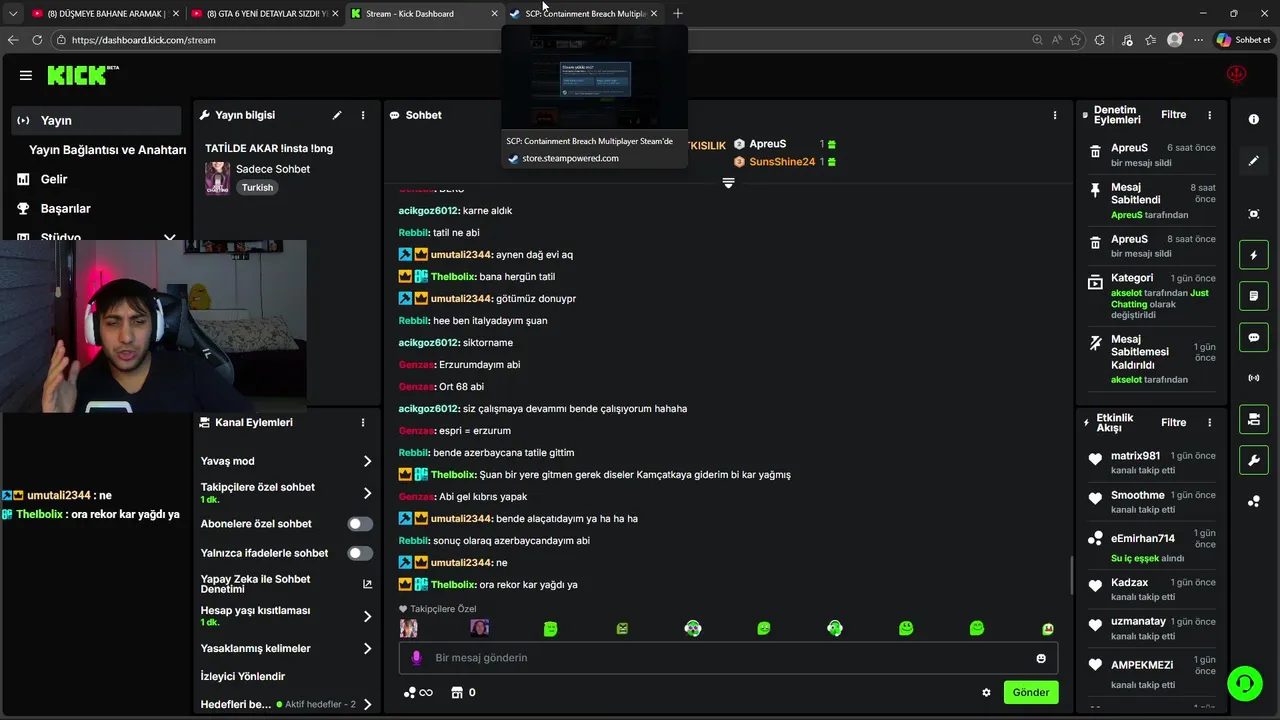Screen dimensions: 1280x720
Task: Click the browser extensions puzzle icon
Action: click(x=1100, y=40)
